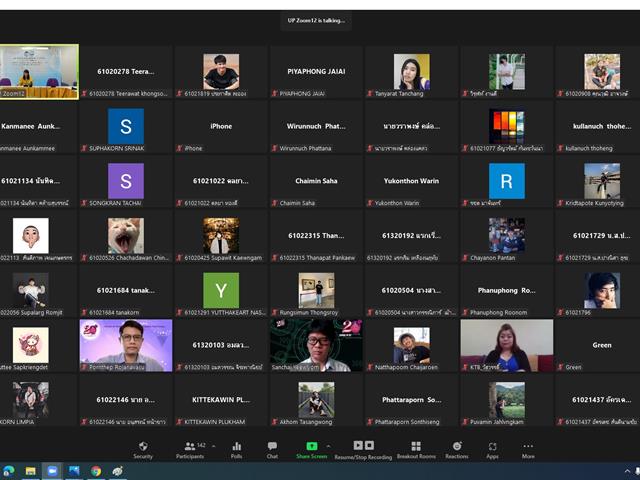Open the Polls icon
This screenshot has width=640, height=480.
(237, 446)
